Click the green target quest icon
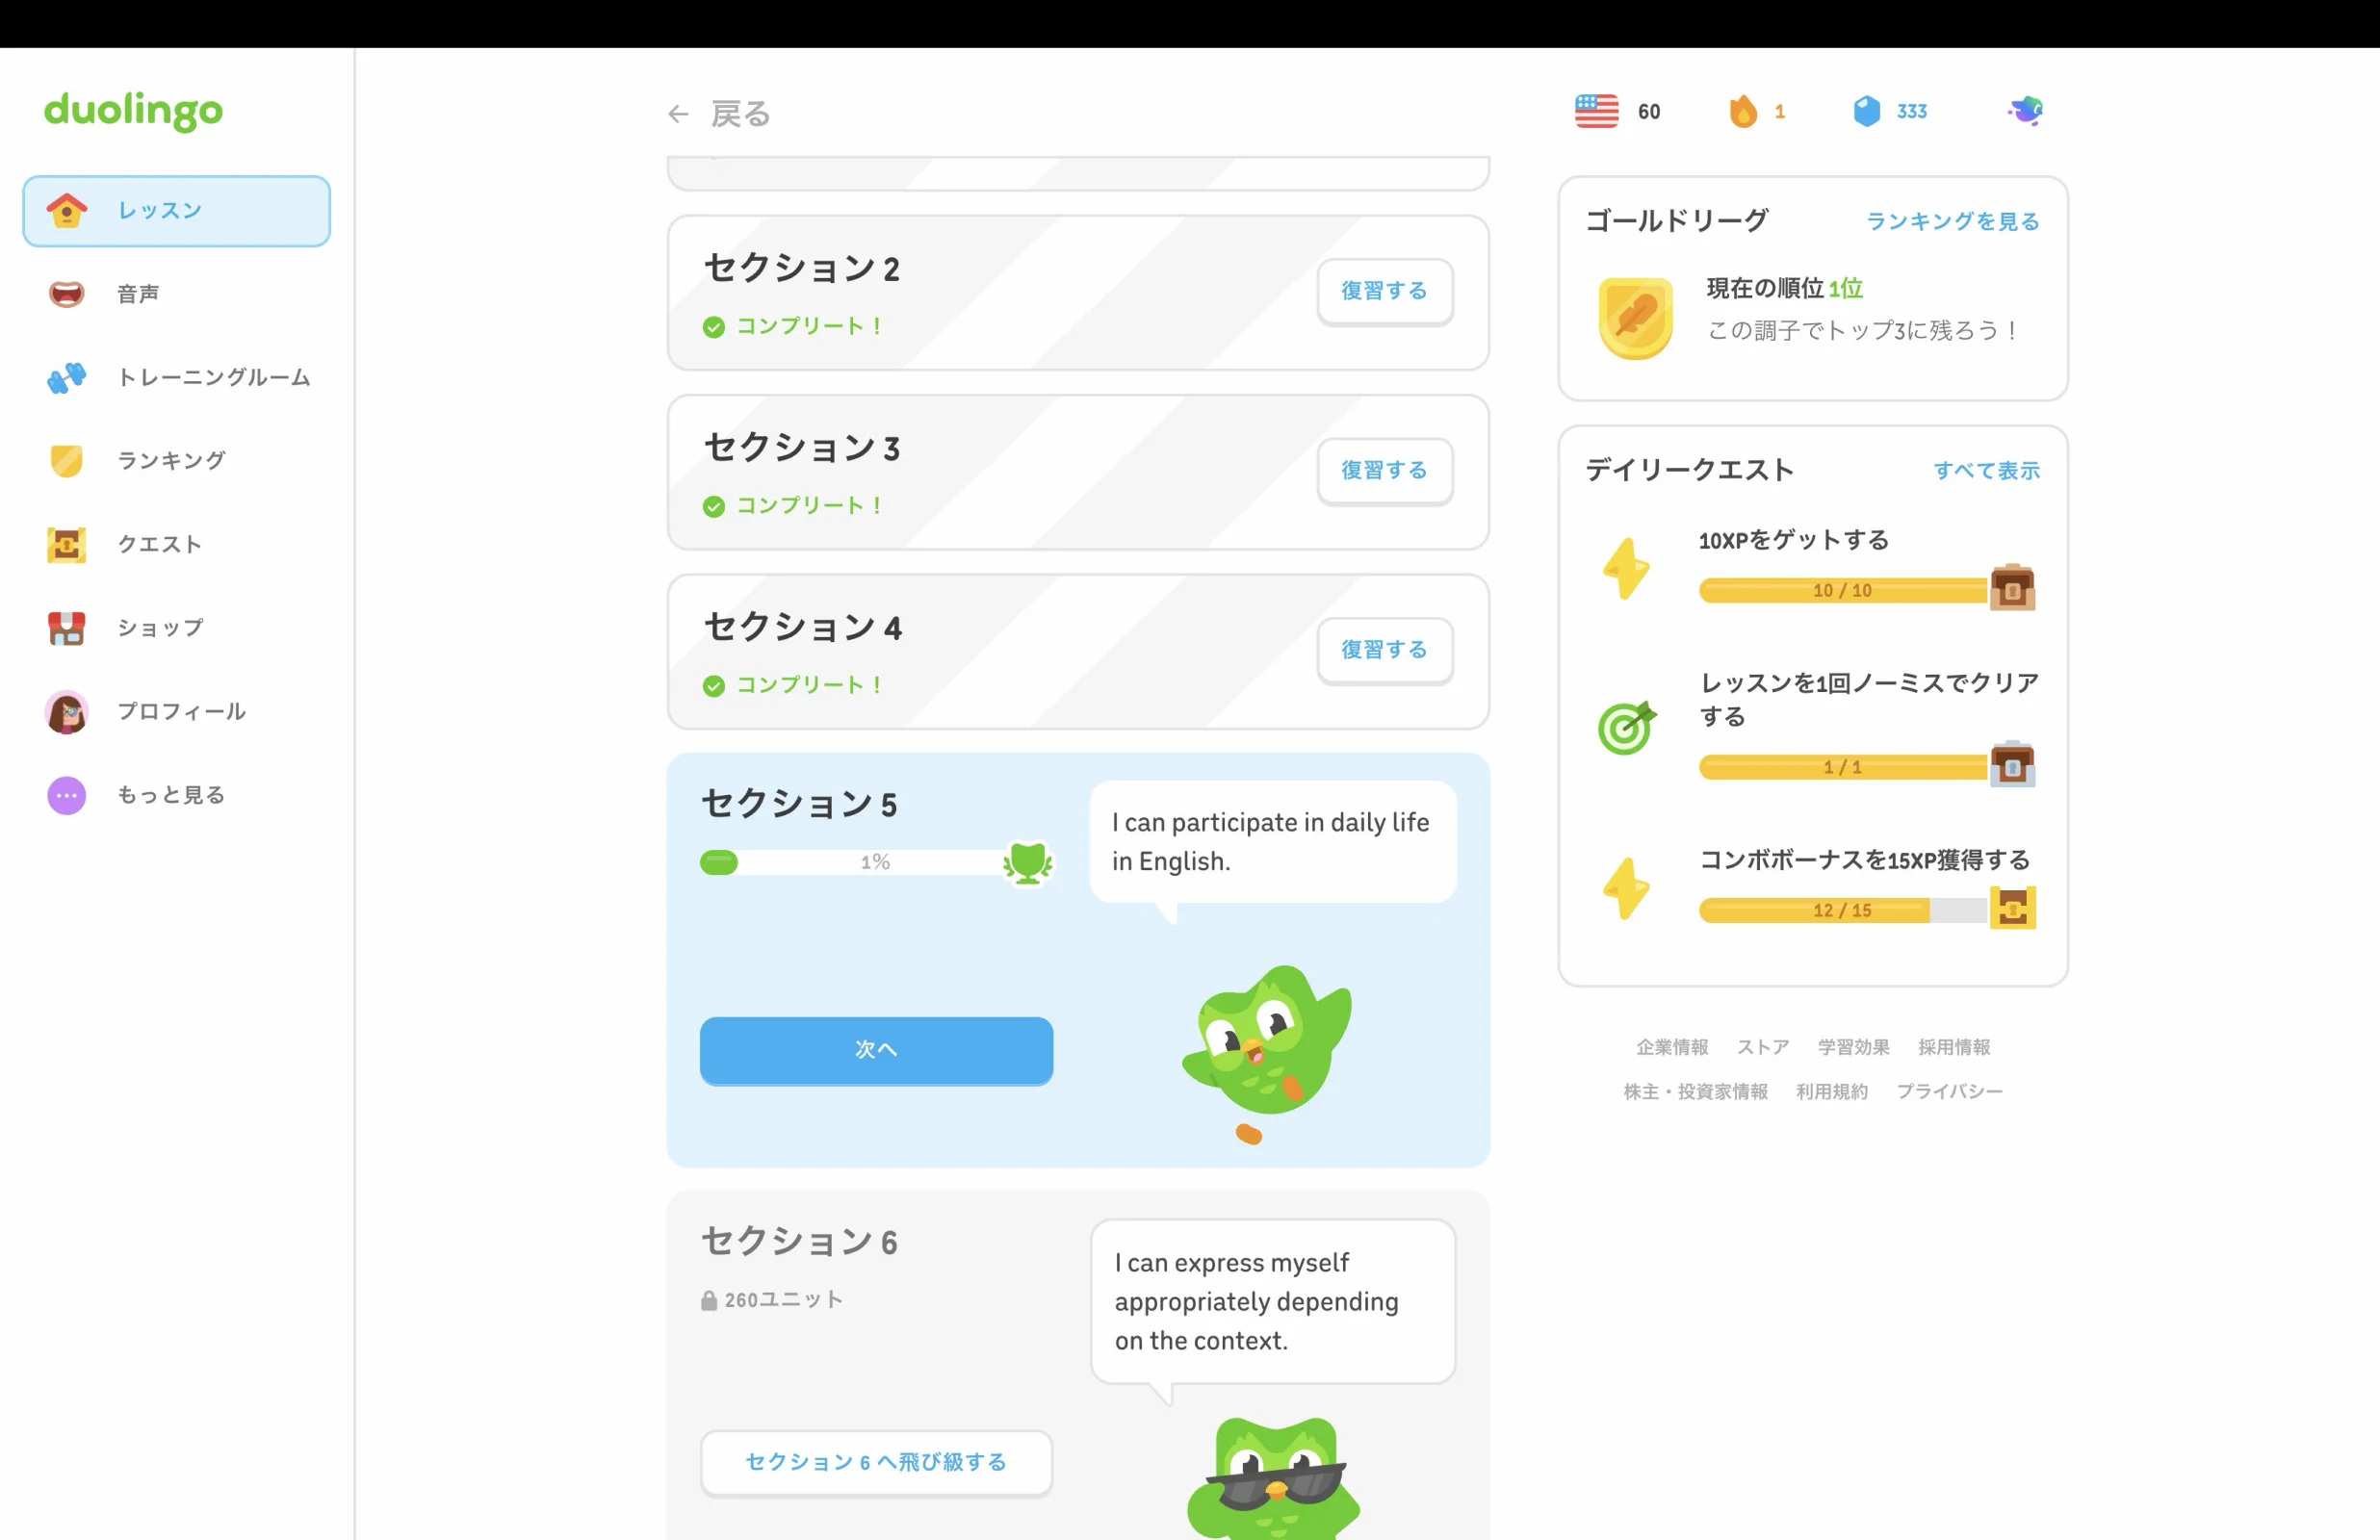The image size is (2380, 1540). click(1626, 727)
